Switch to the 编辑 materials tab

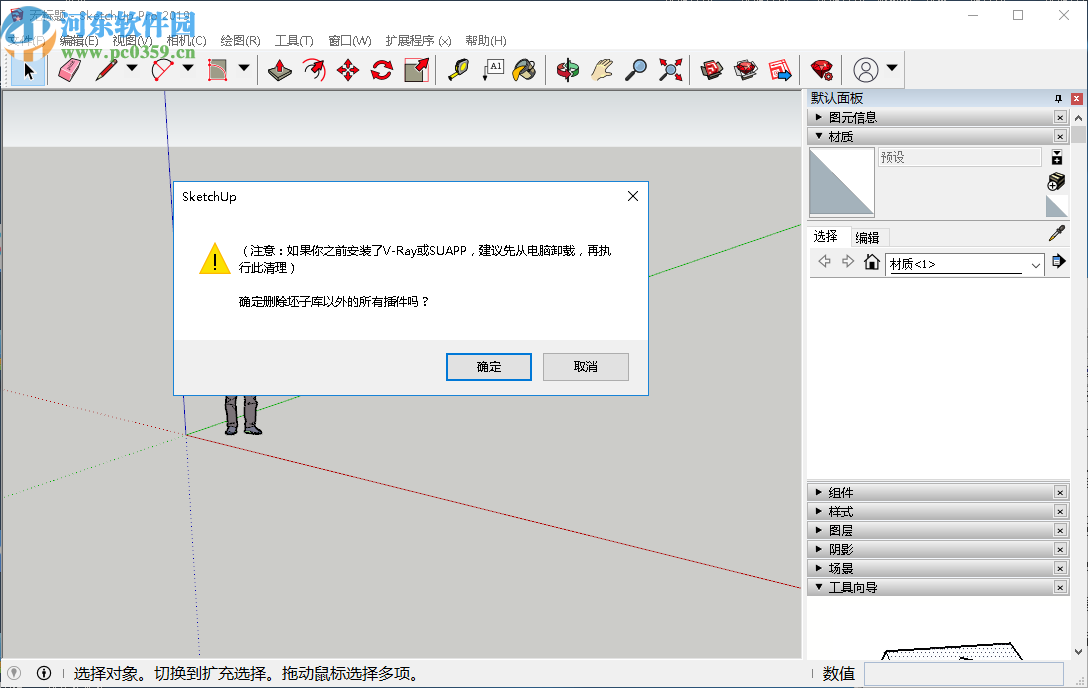[x=867, y=237]
